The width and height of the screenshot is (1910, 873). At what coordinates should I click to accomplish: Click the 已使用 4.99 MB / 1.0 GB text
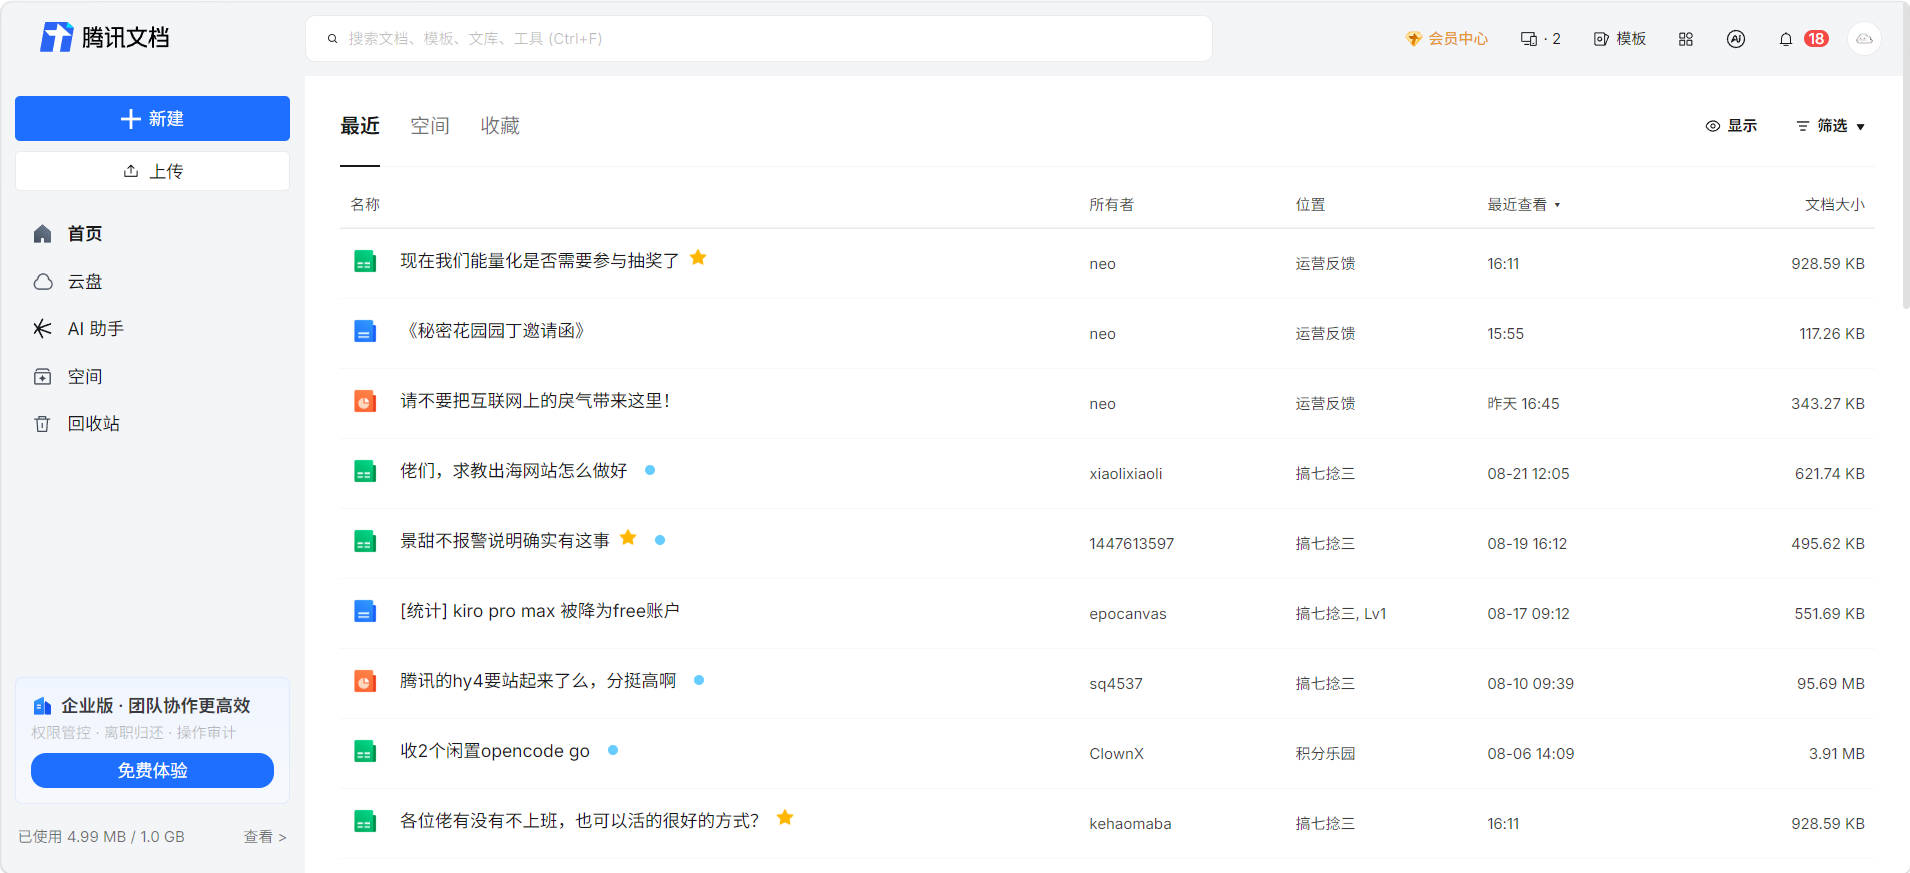(101, 837)
